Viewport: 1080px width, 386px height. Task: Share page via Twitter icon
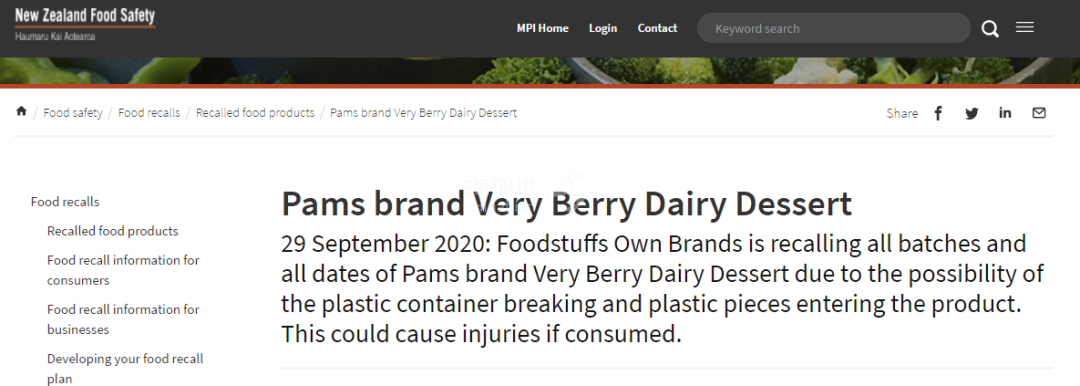pyautogui.click(x=972, y=113)
